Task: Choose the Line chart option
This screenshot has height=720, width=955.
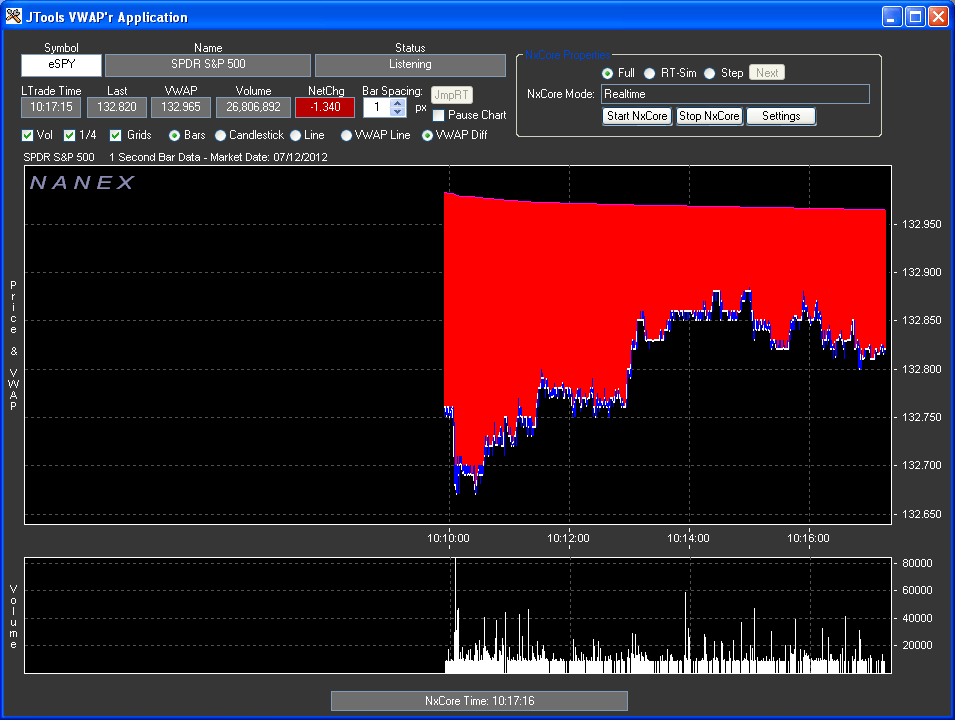Action: click(296, 135)
